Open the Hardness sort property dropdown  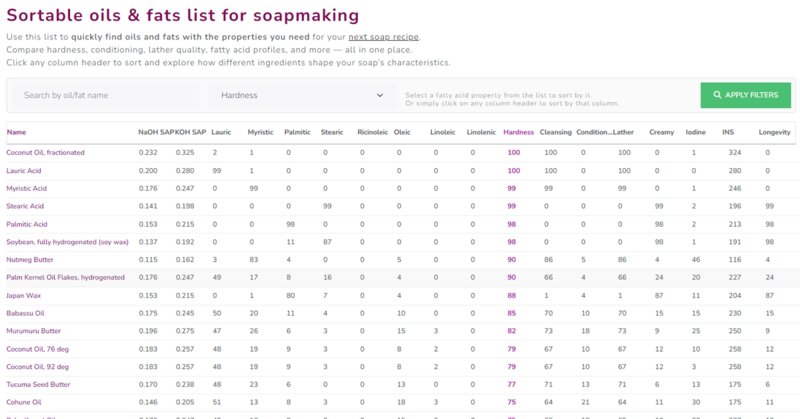(x=301, y=95)
